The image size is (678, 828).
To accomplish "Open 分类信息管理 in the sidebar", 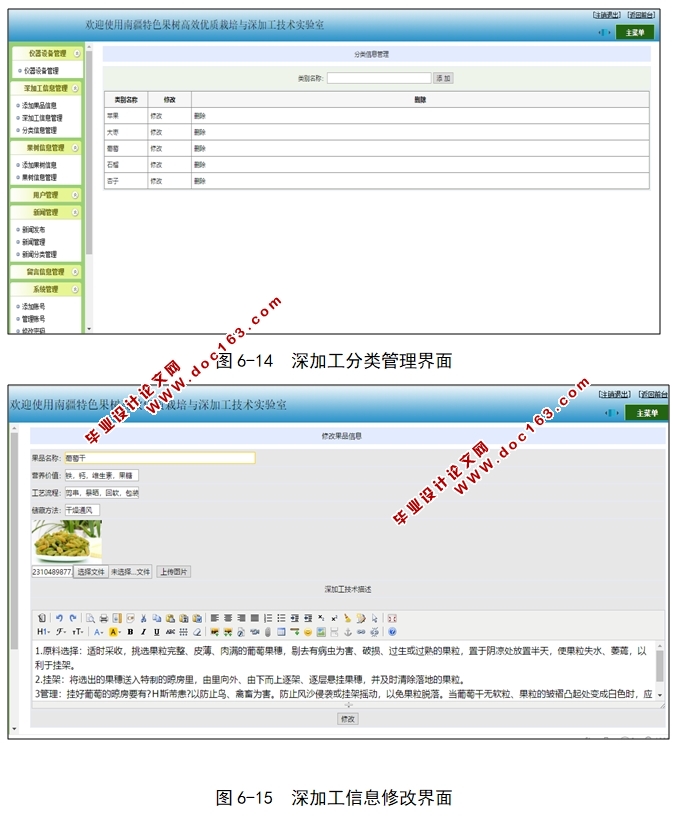I will (39, 130).
